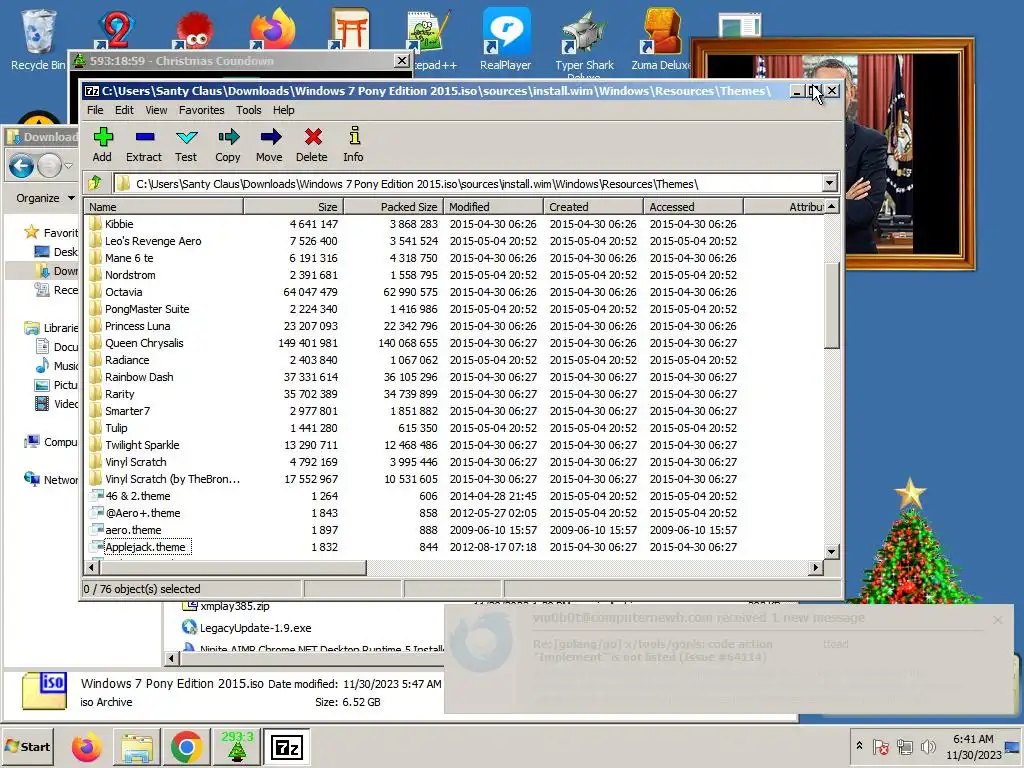Click the Extract toolbar icon

(144, 144)
